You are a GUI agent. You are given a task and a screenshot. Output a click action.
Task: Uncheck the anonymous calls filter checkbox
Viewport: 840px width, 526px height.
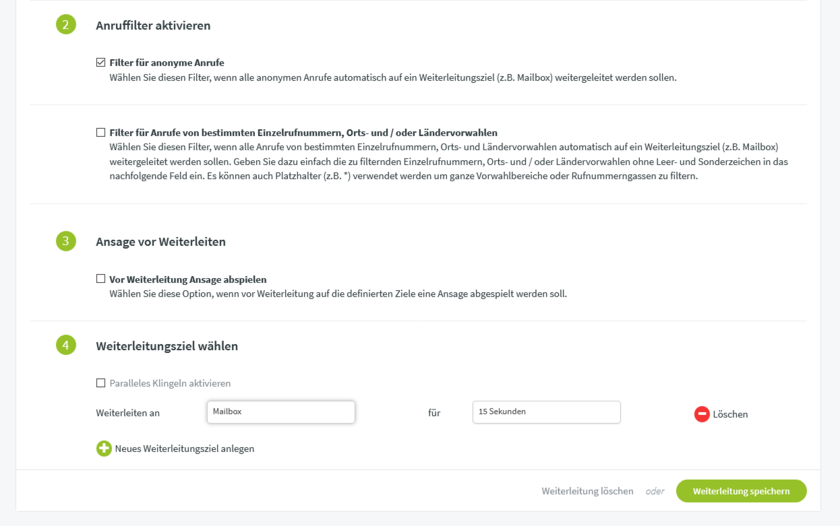pyautogui.click(x=101, y=63)
